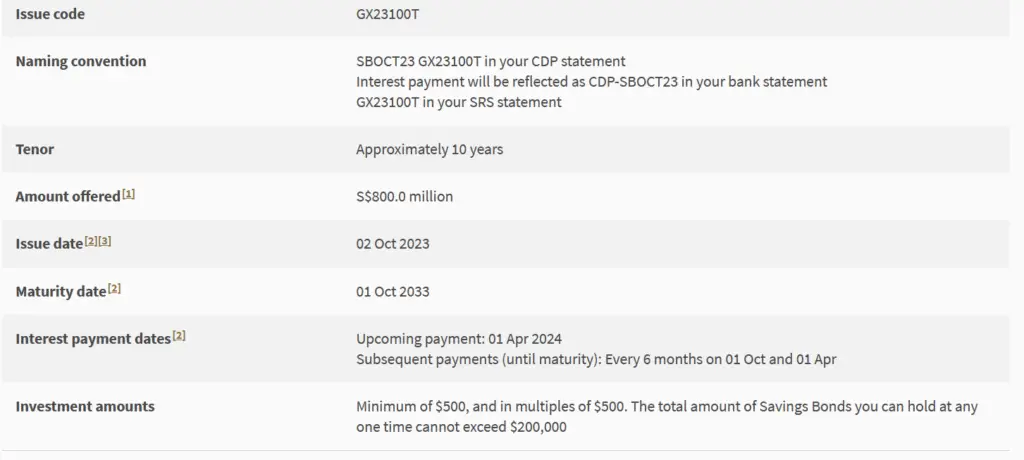Click the subsequent payments every 6 months line

pos(596,359)
